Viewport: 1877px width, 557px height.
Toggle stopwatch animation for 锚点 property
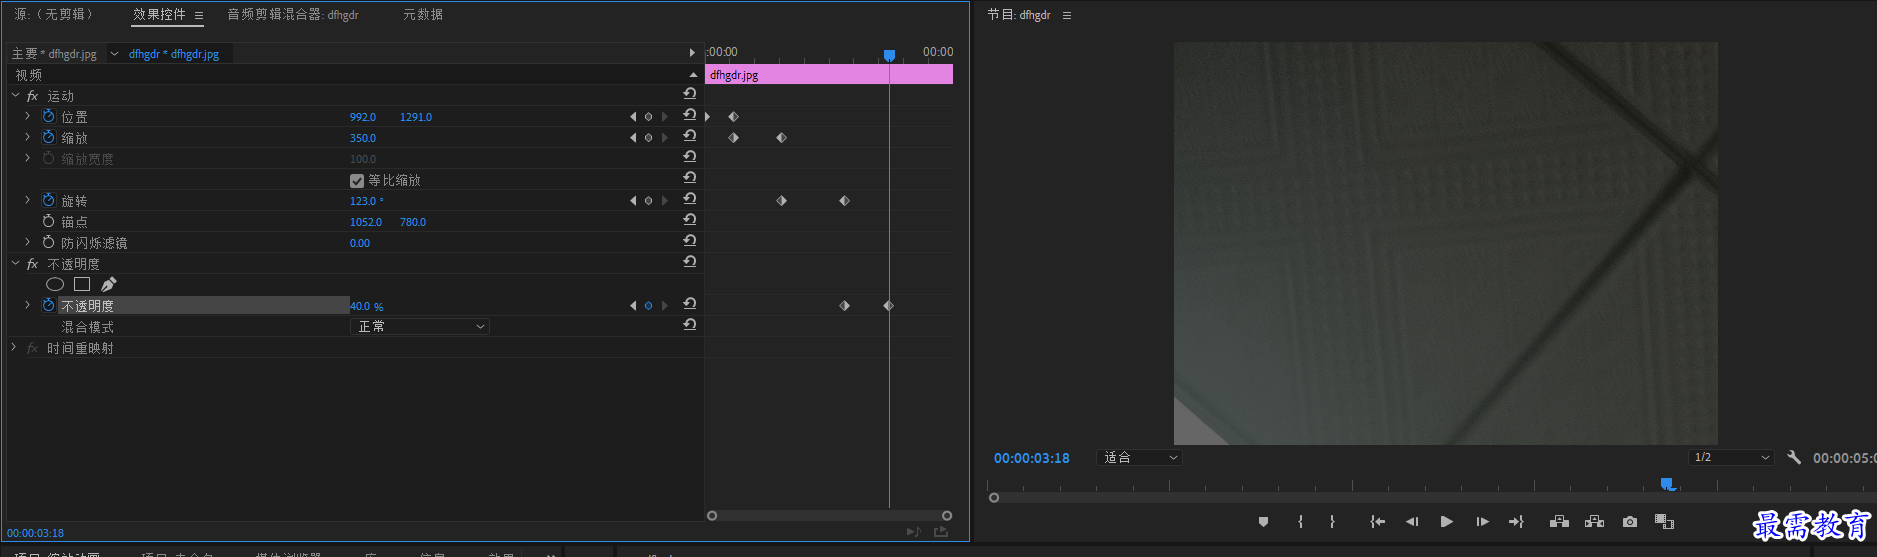click(48, 221)
